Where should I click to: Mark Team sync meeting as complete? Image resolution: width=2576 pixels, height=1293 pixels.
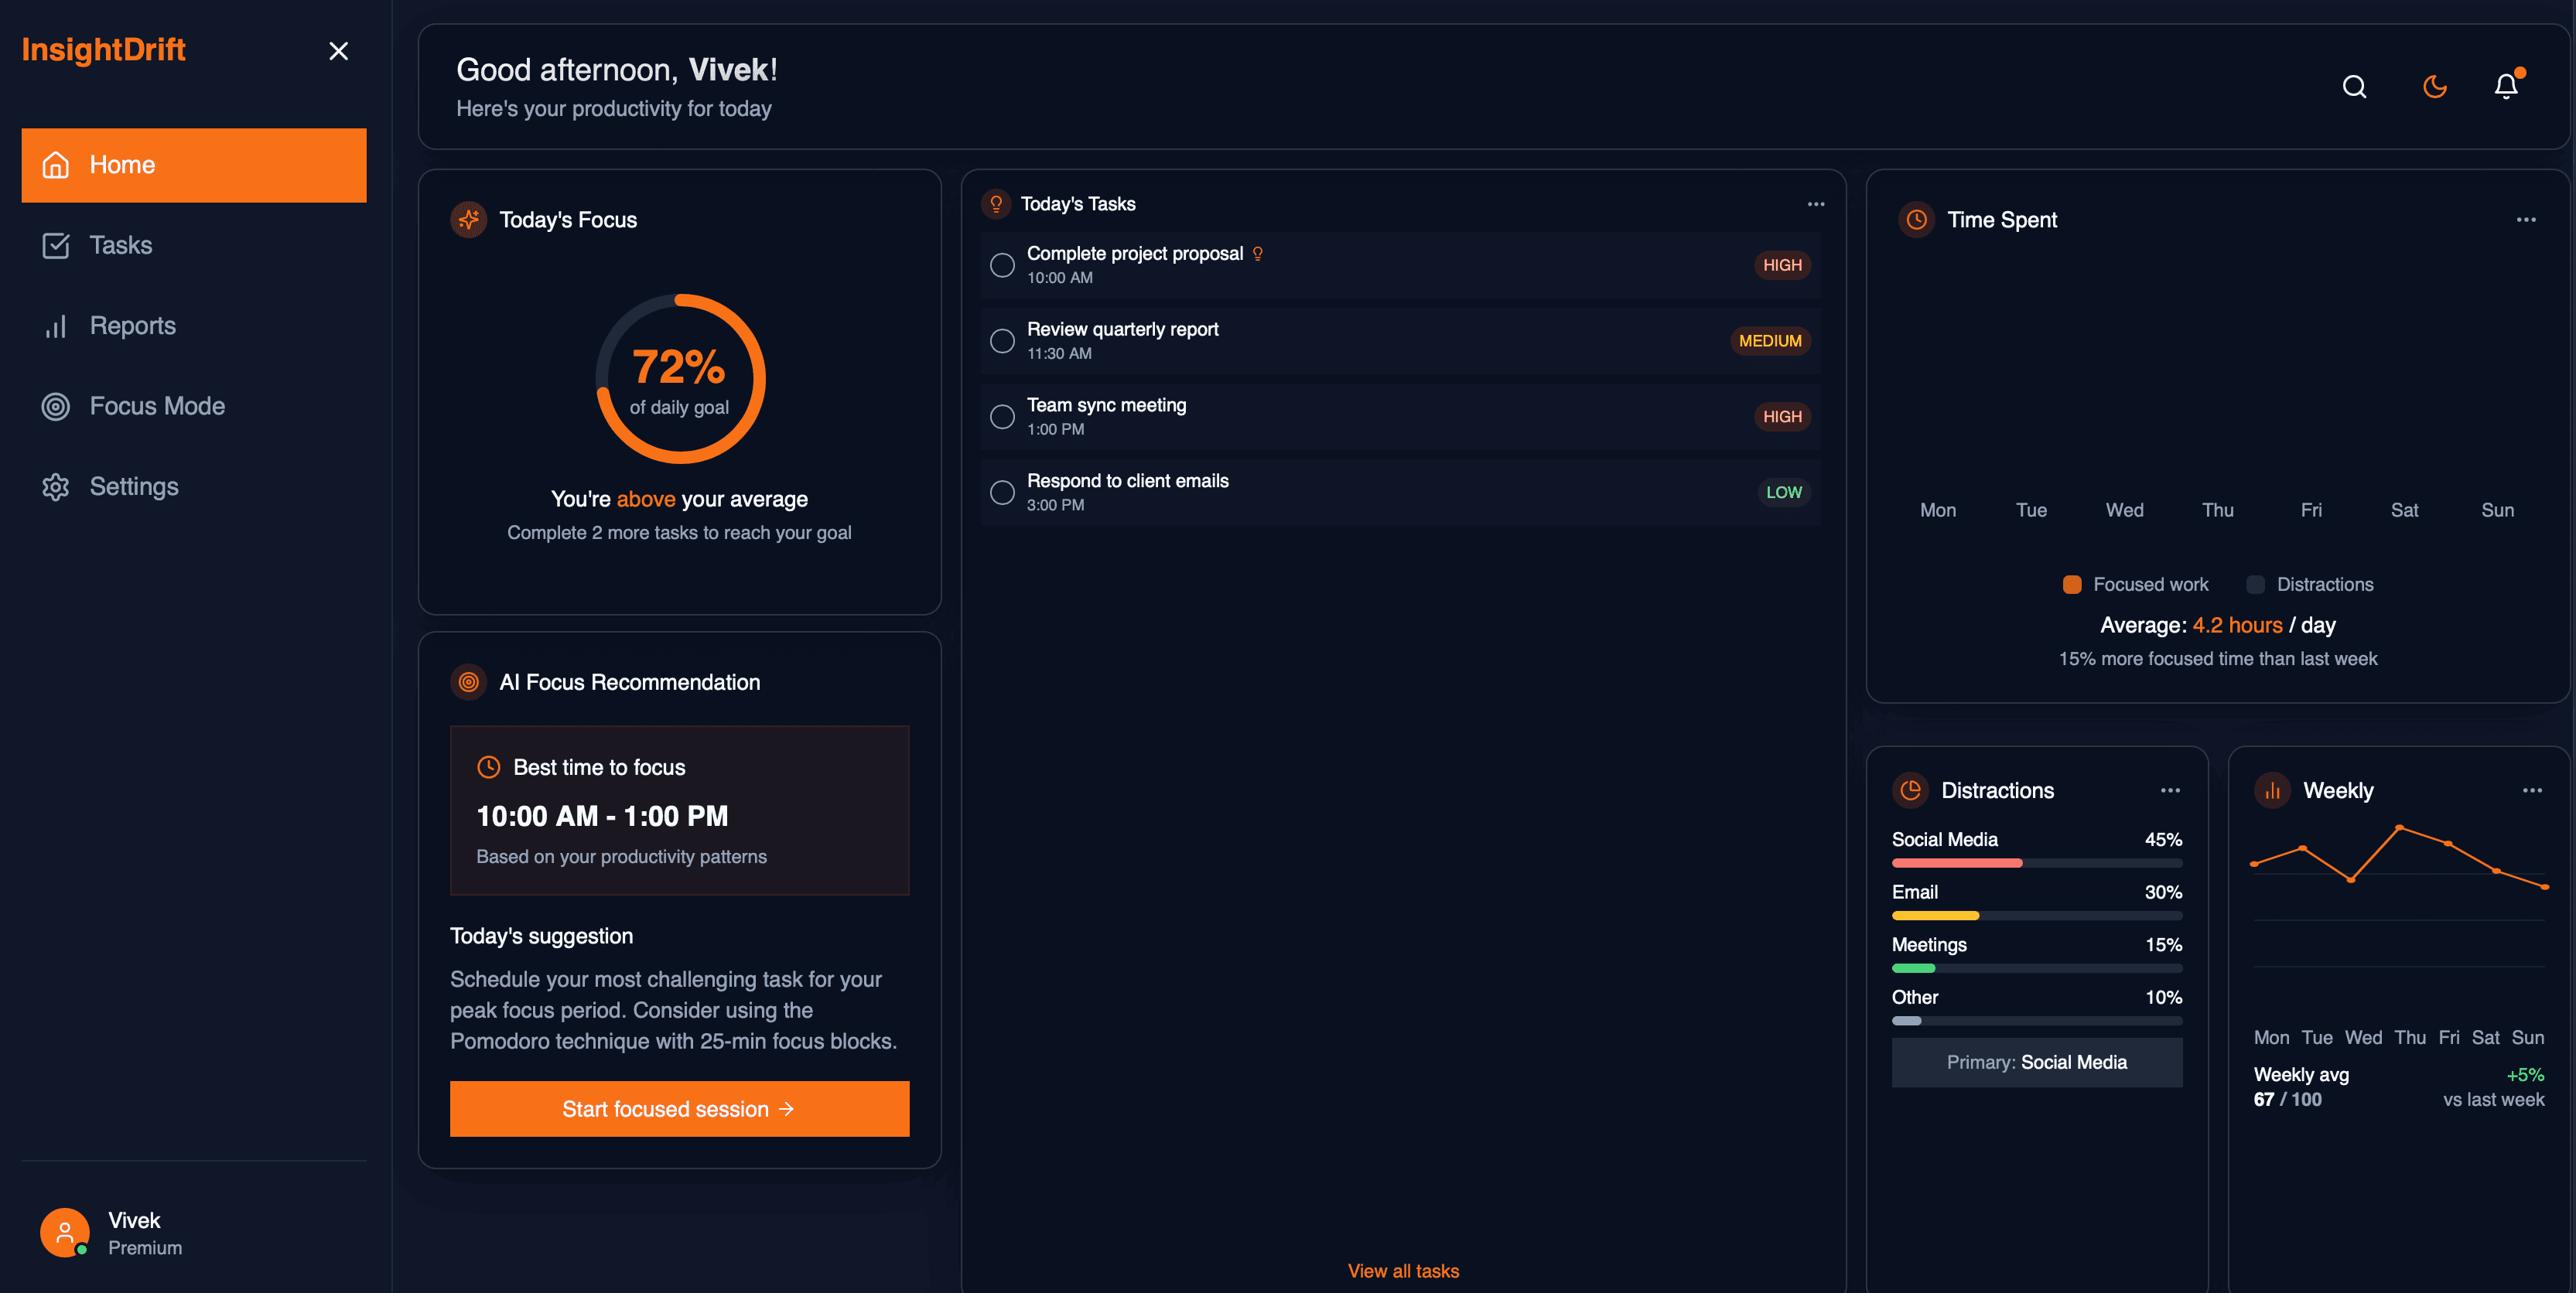(1002, 417)
